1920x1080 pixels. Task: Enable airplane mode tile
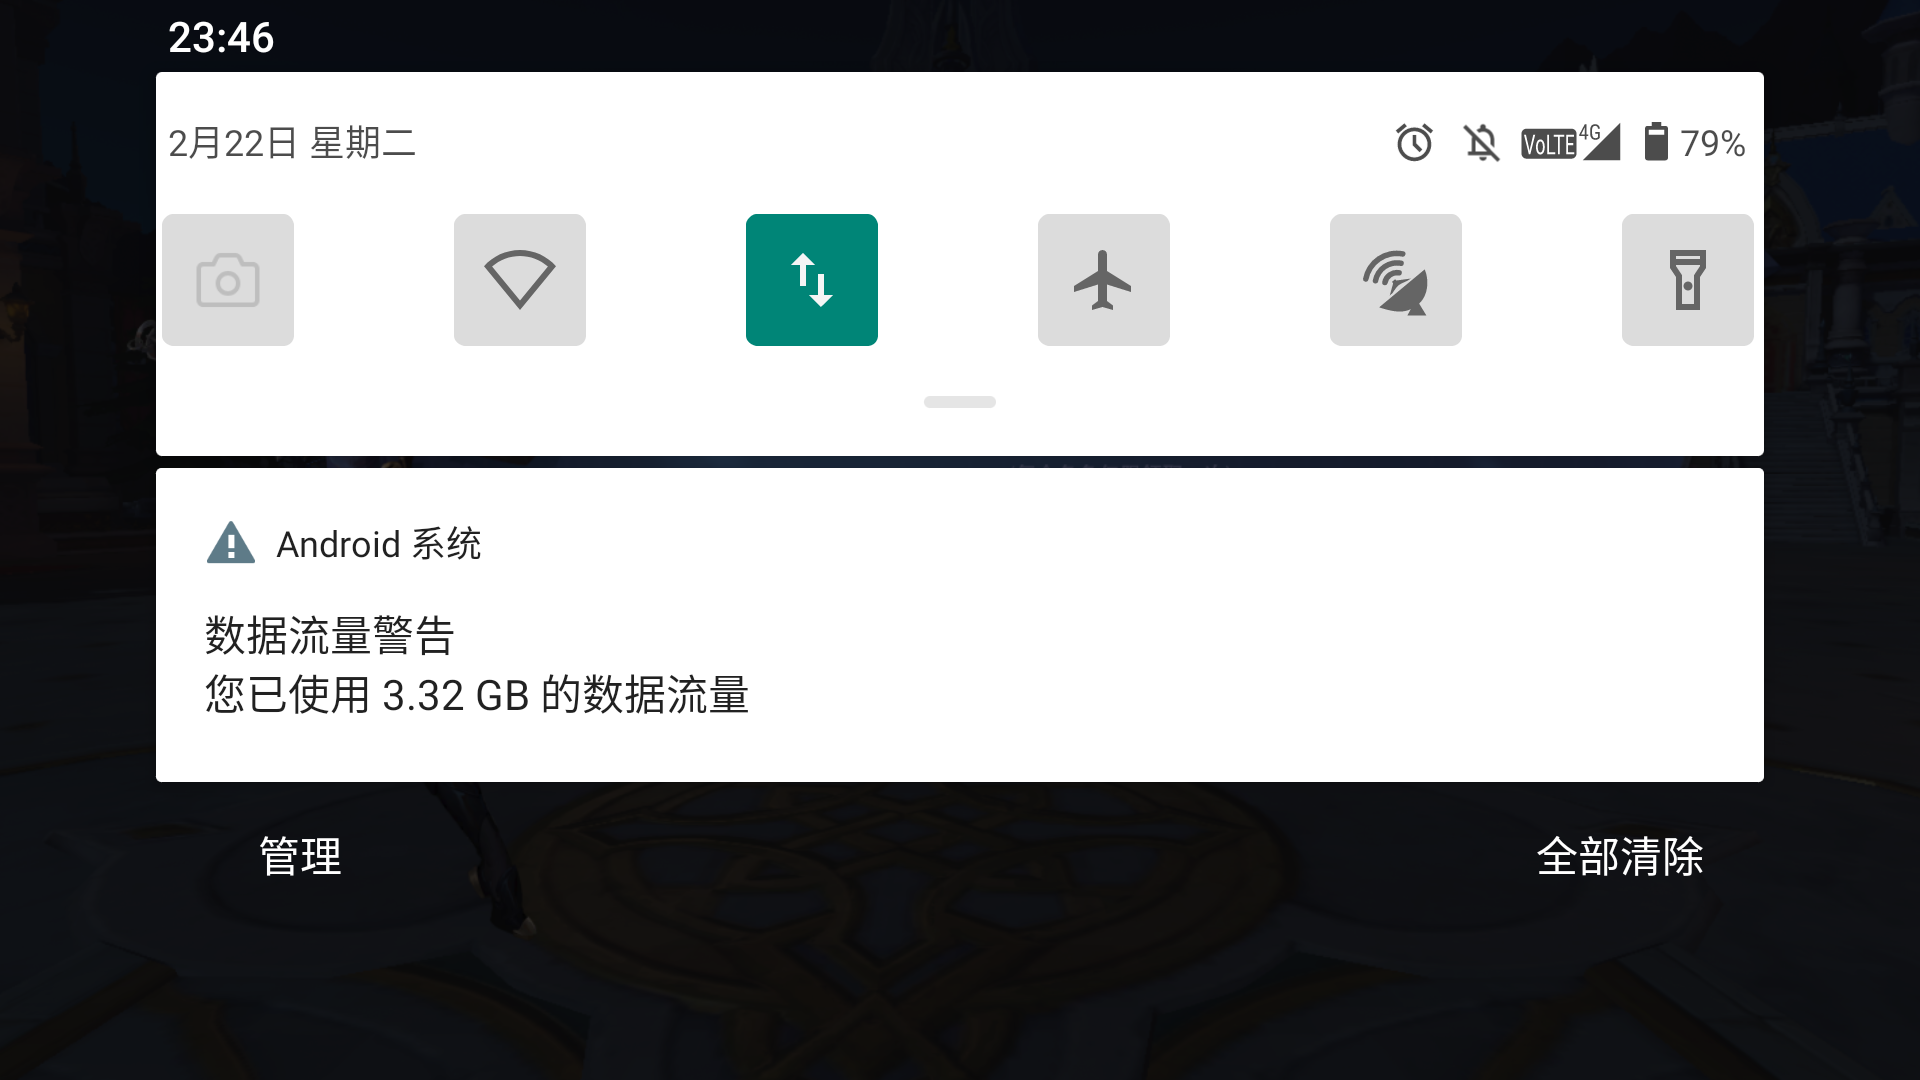1104,280
